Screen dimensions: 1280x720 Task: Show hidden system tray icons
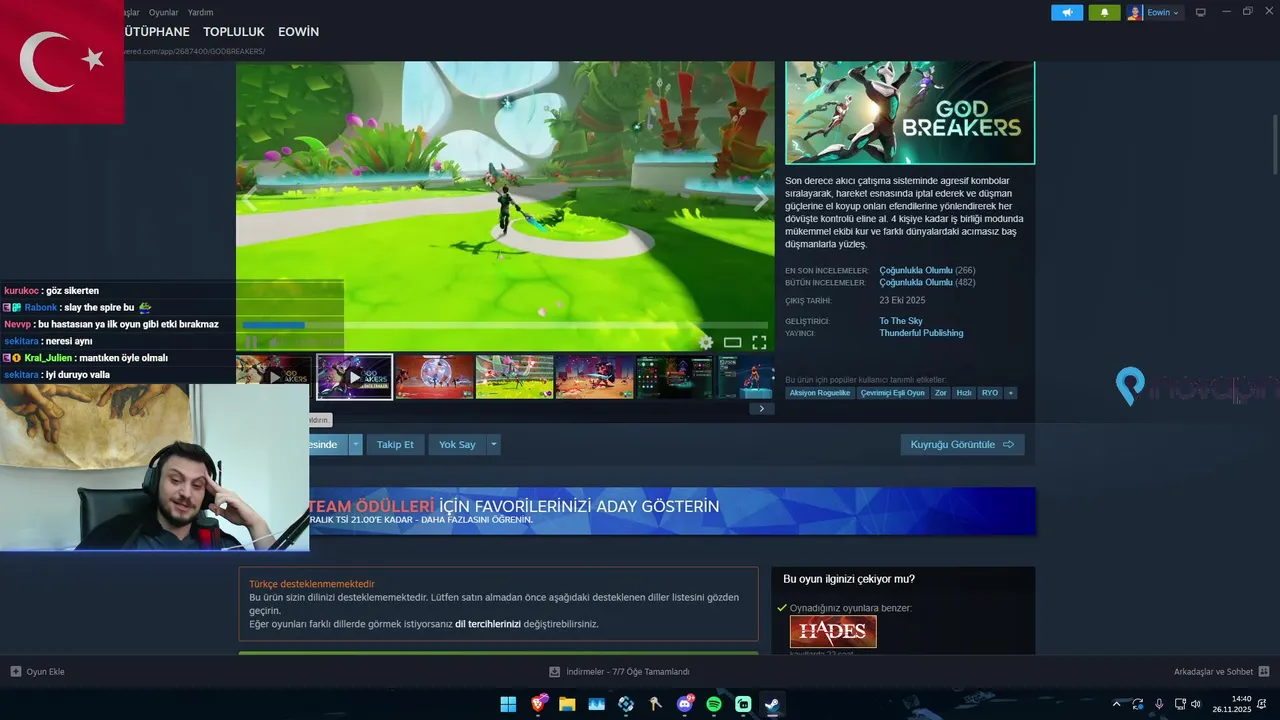click(1117, 704)
